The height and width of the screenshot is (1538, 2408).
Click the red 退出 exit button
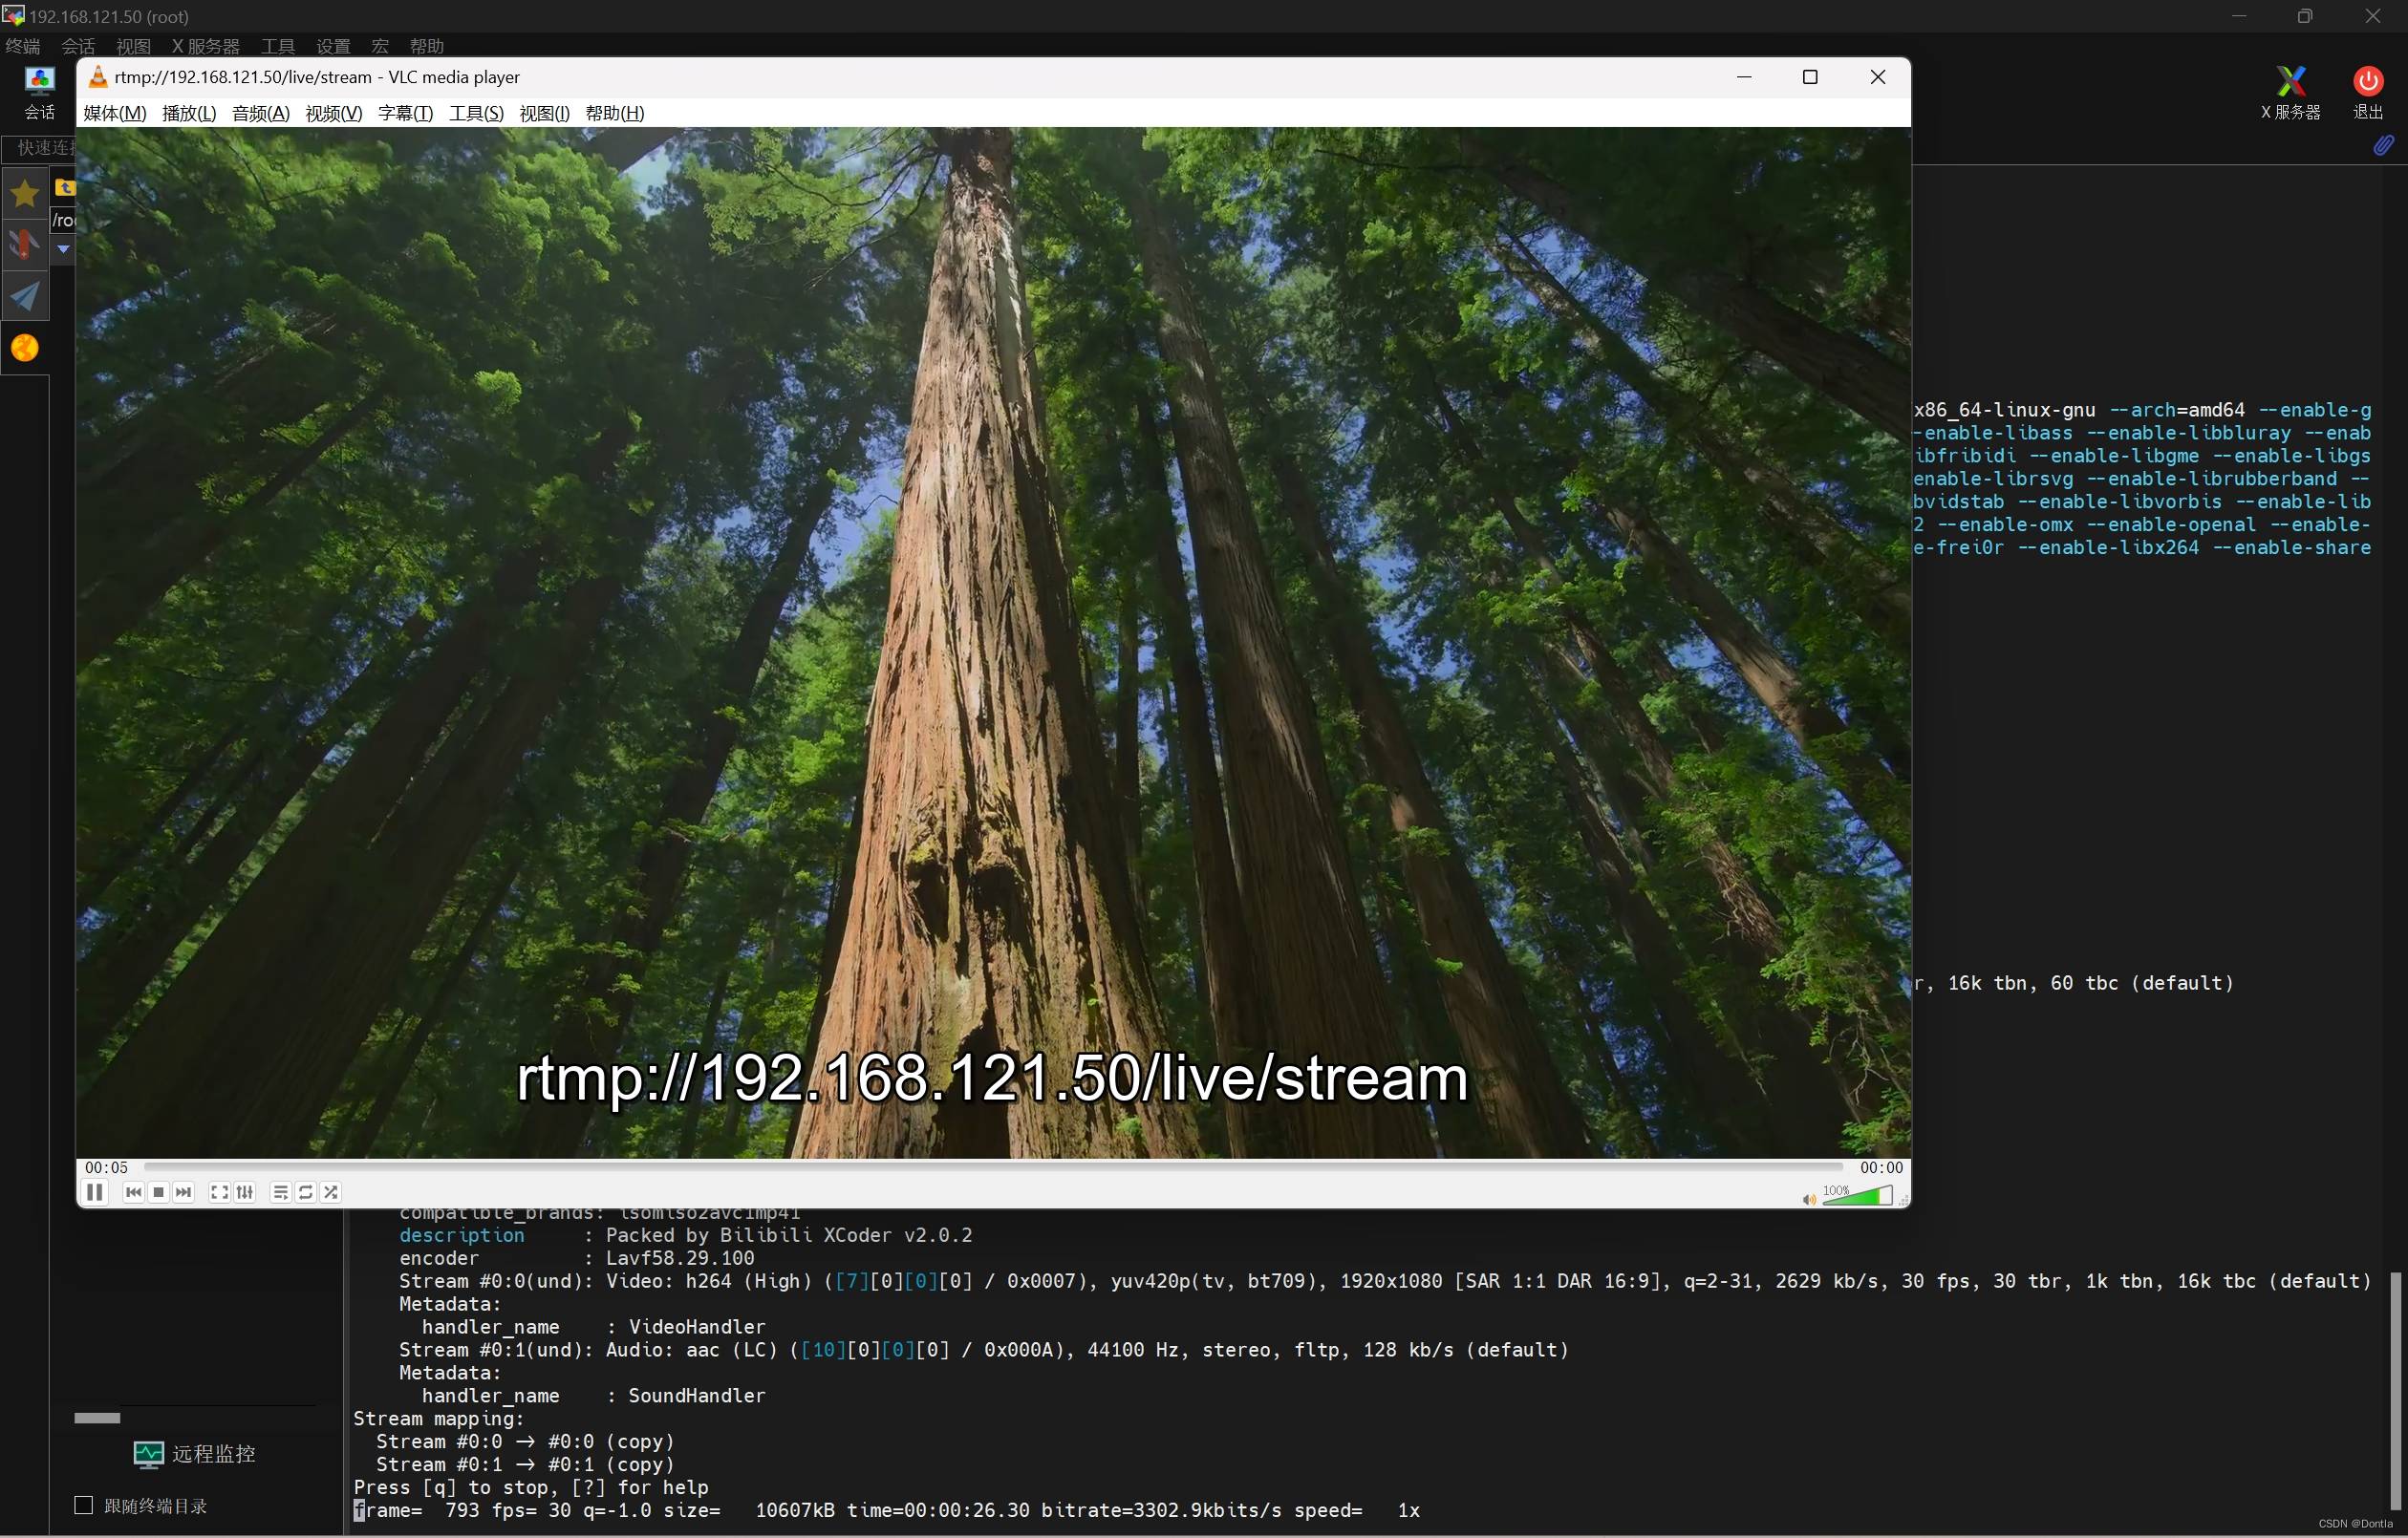tap(2367, 93)
